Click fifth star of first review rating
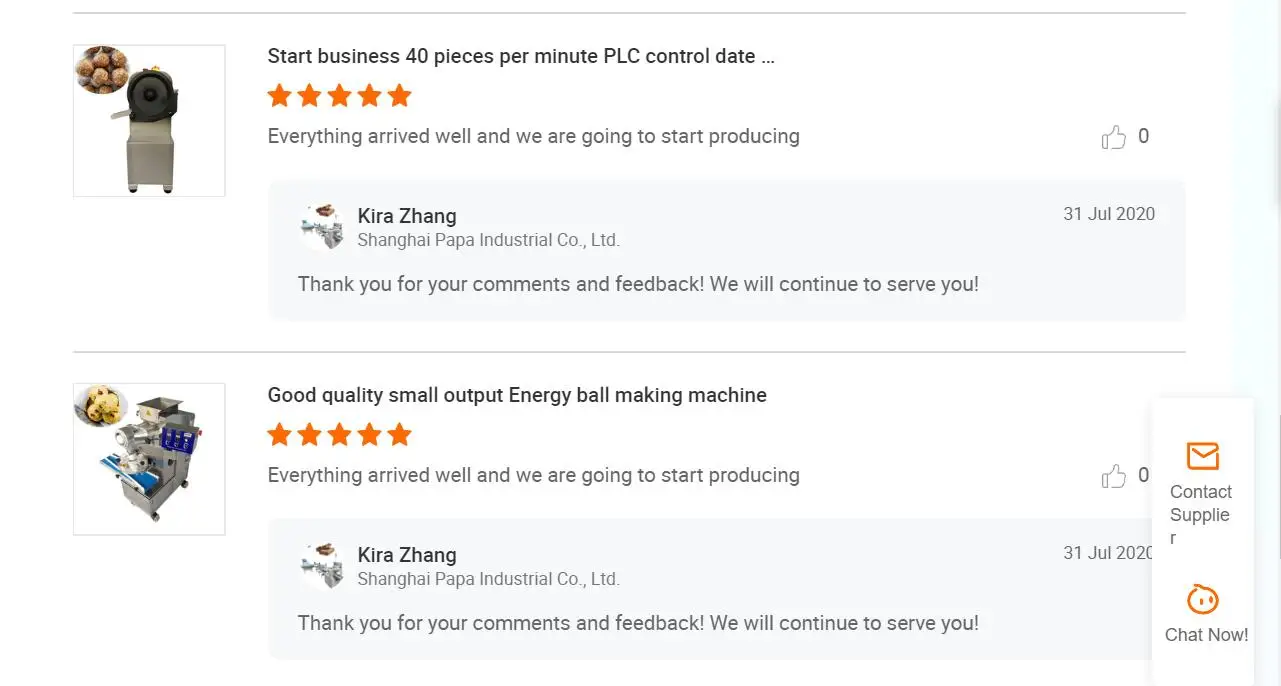The width and height of the screenshot is (1281, 686). click(399, 96)
